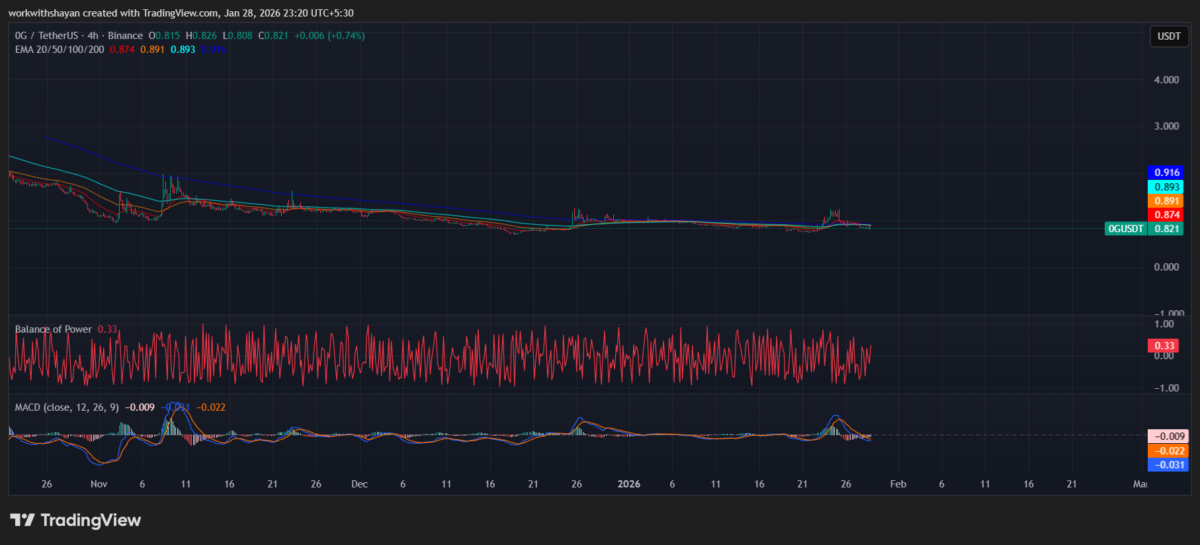The image size is (1200, 545).
Task: Click the 2026 label on the time axis
Action: [x=629, y=484]
